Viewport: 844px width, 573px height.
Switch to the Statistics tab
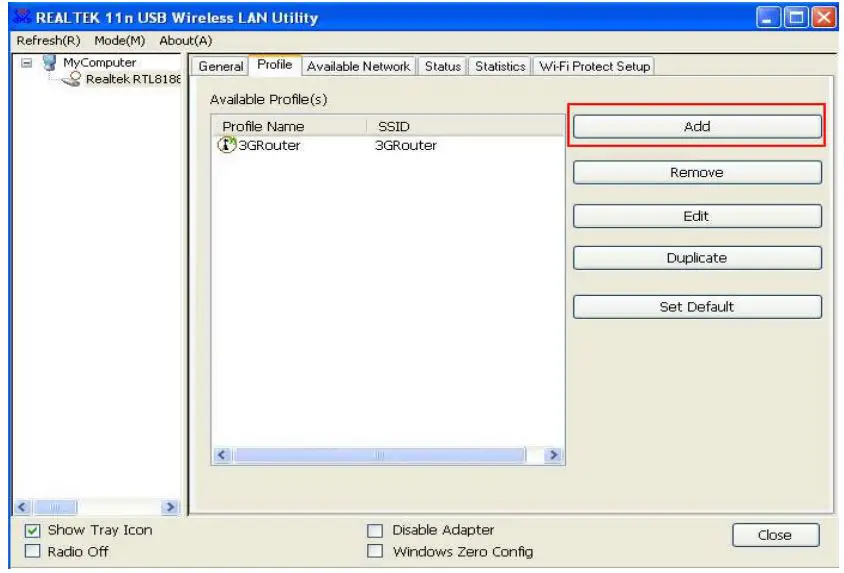[500, 66]
